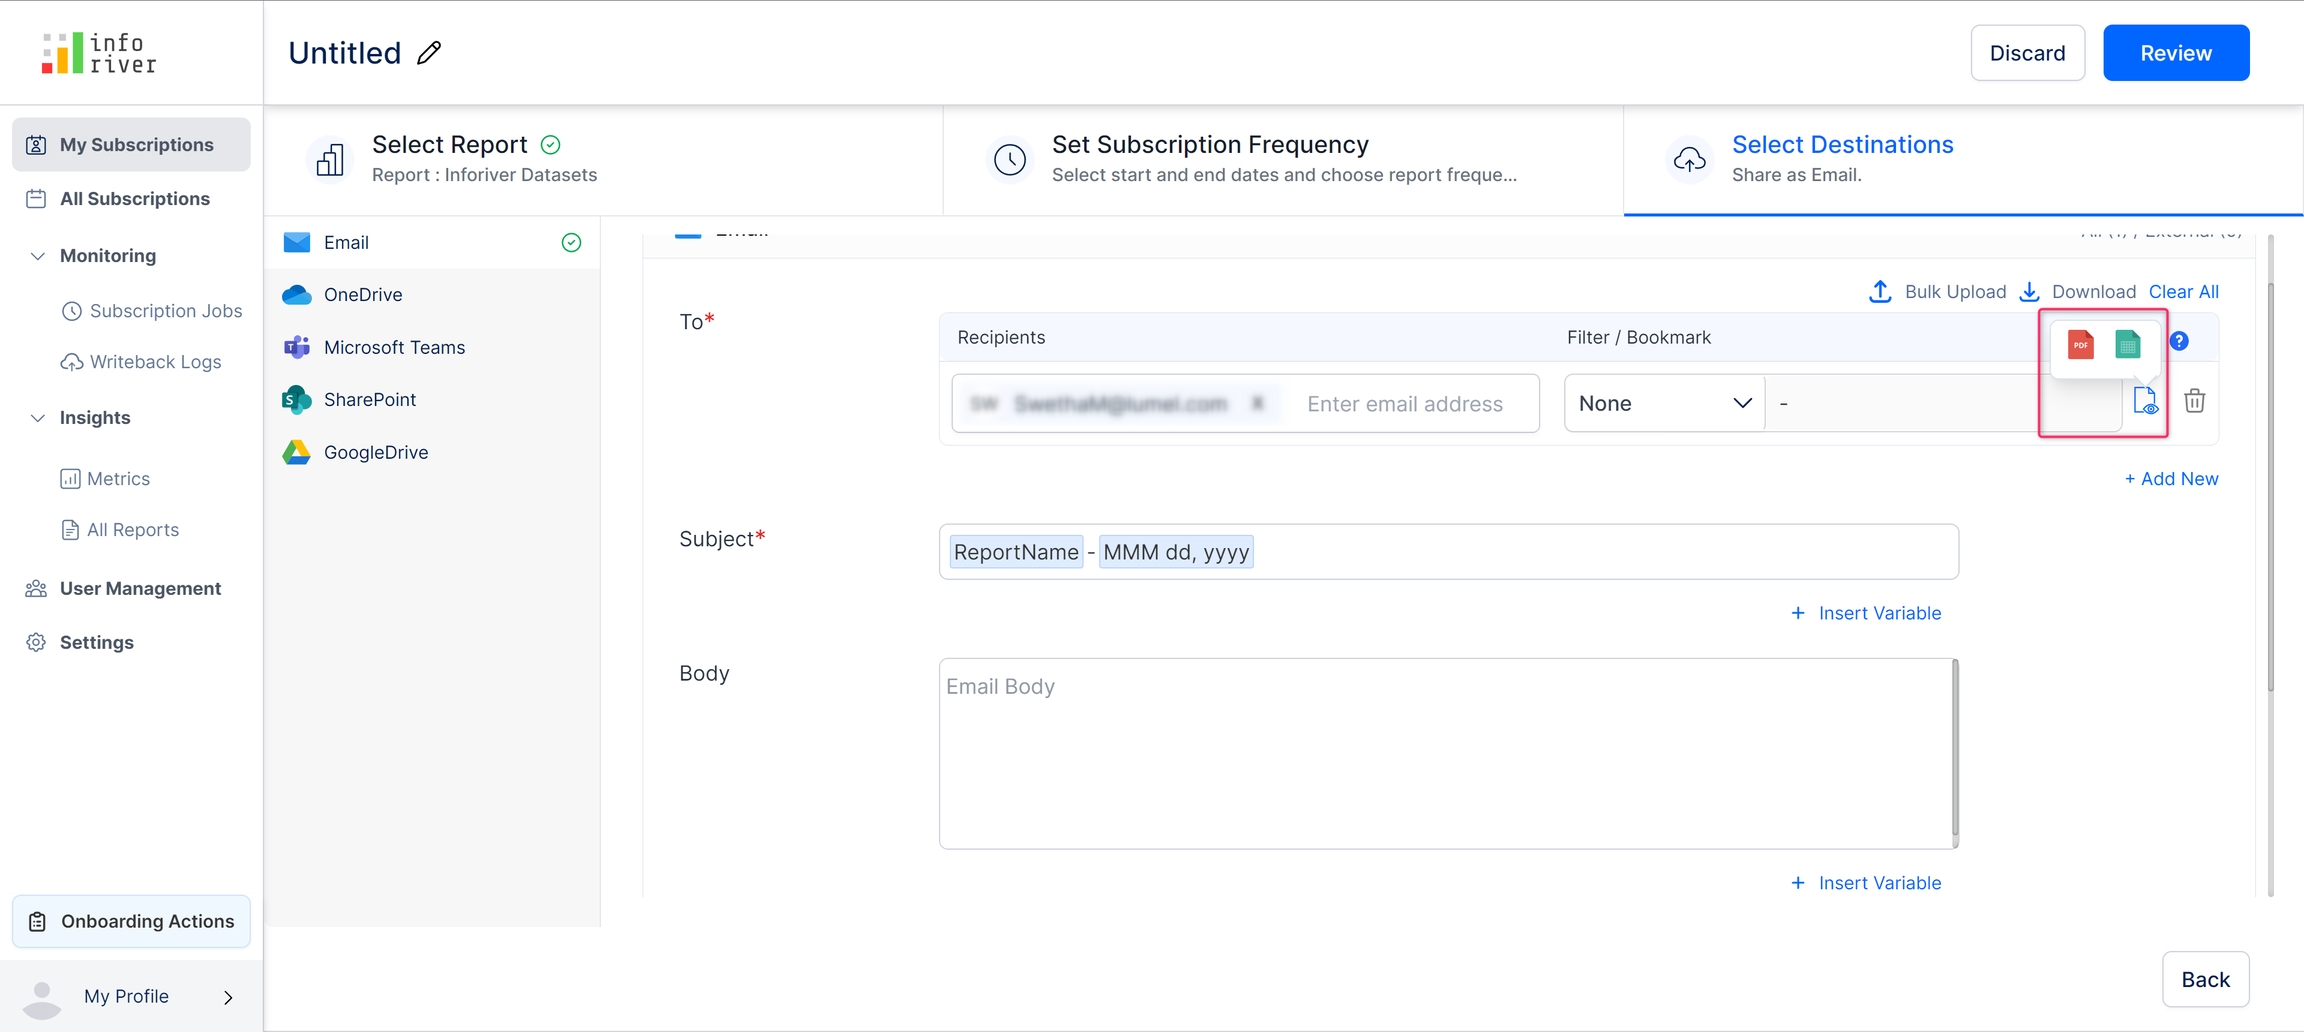Delete the recipient row with trash icon
Viewport: 2304px width, 1032px height.
click(2194, 401)
